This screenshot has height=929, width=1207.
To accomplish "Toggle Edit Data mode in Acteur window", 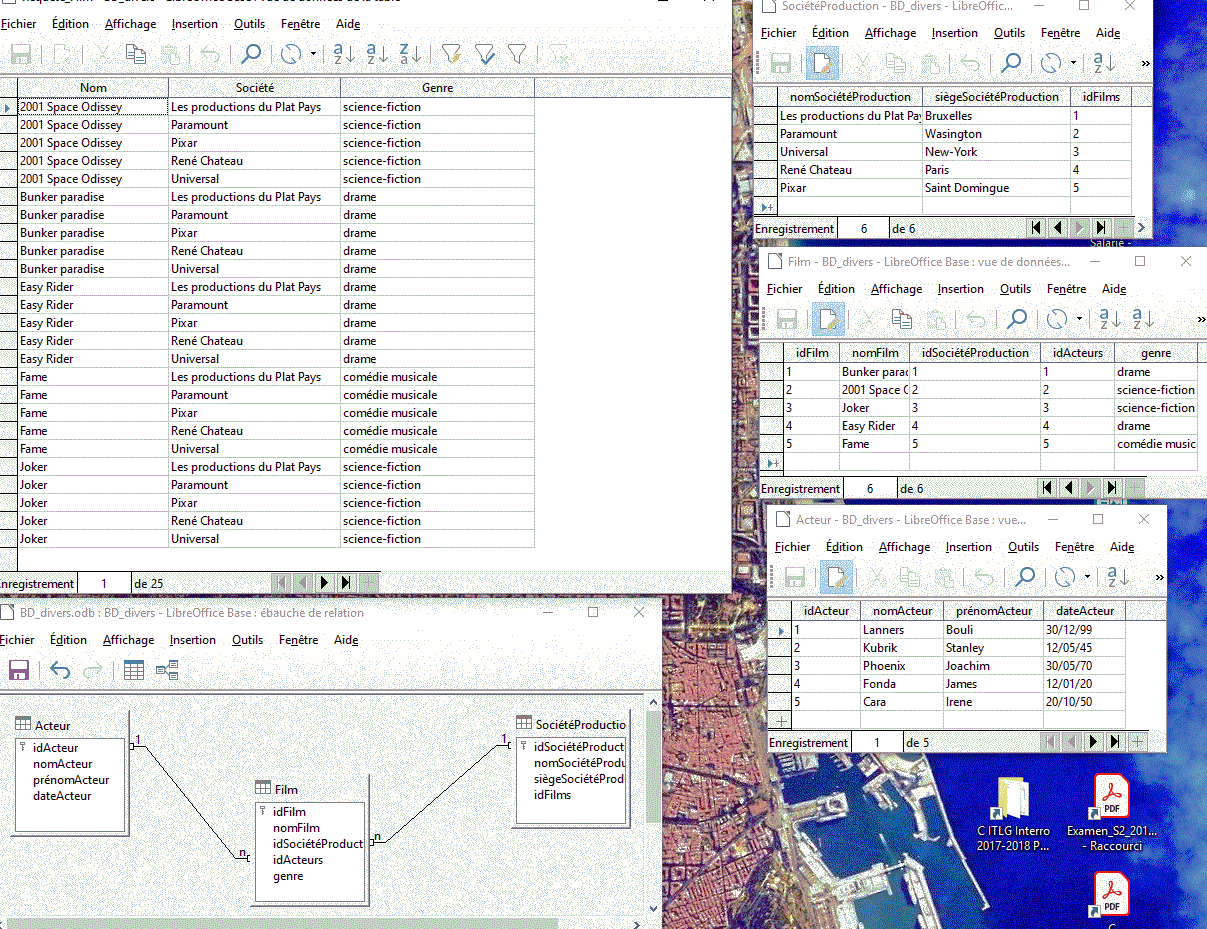I will click(836, 577).
